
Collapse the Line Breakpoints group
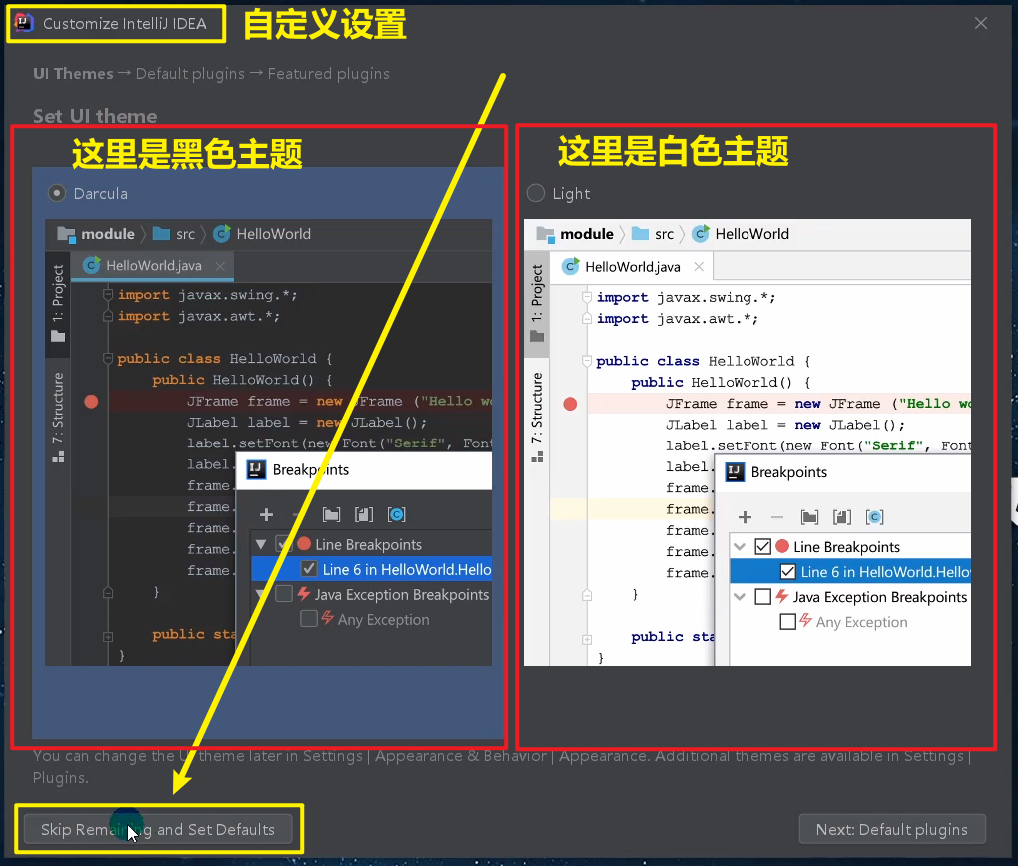tap(258, 544)
